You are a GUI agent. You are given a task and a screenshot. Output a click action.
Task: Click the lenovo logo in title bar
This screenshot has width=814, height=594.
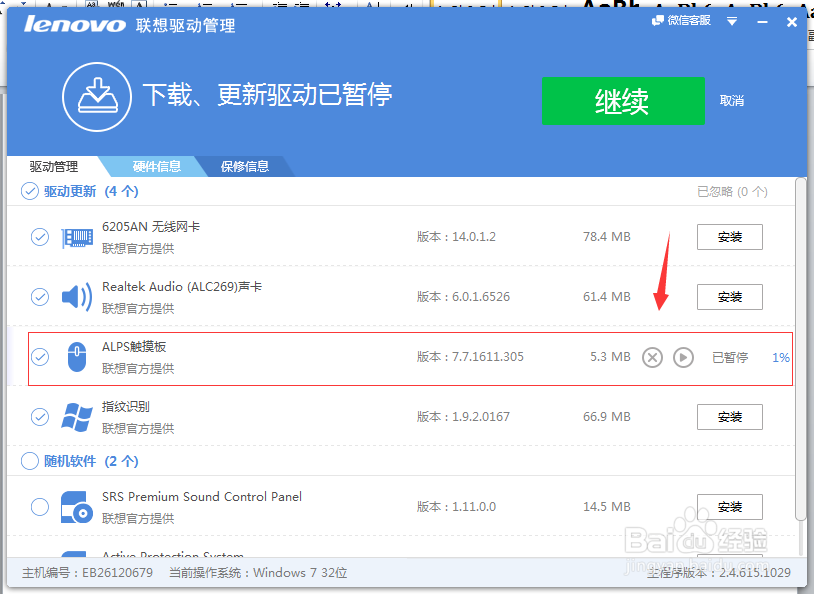[75, 24]
